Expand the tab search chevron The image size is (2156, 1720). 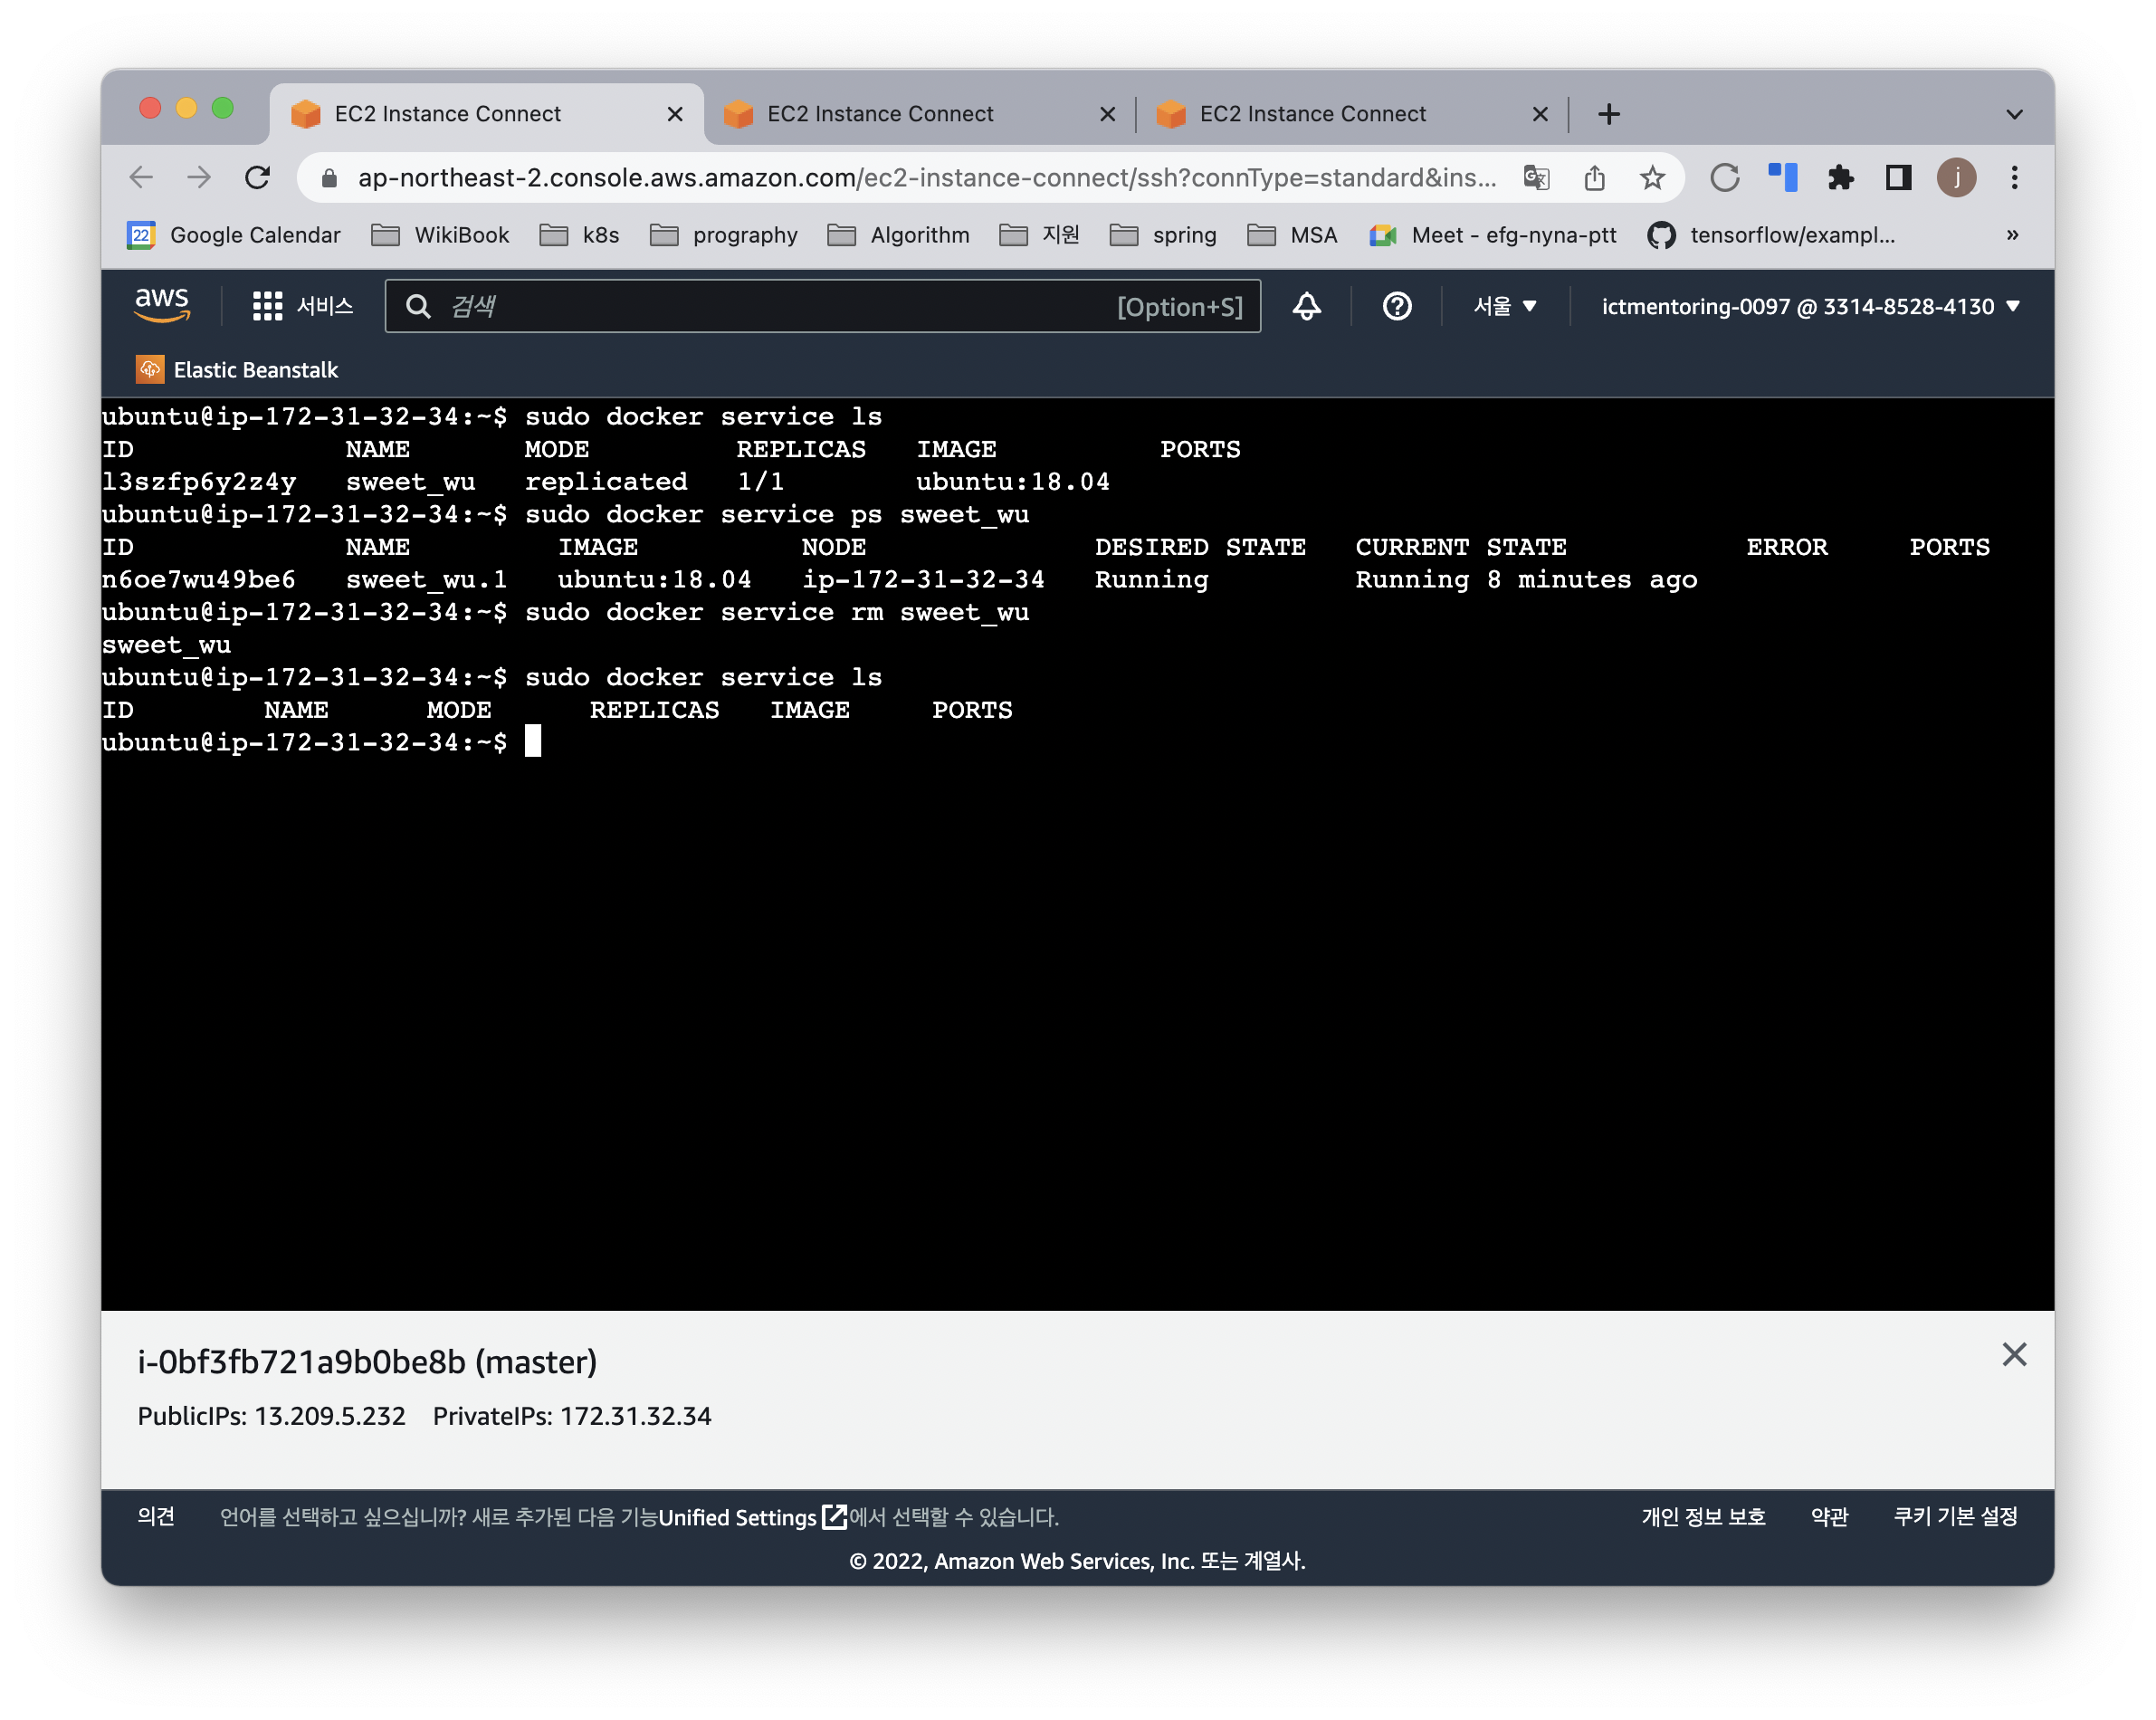coord(2014,114)
